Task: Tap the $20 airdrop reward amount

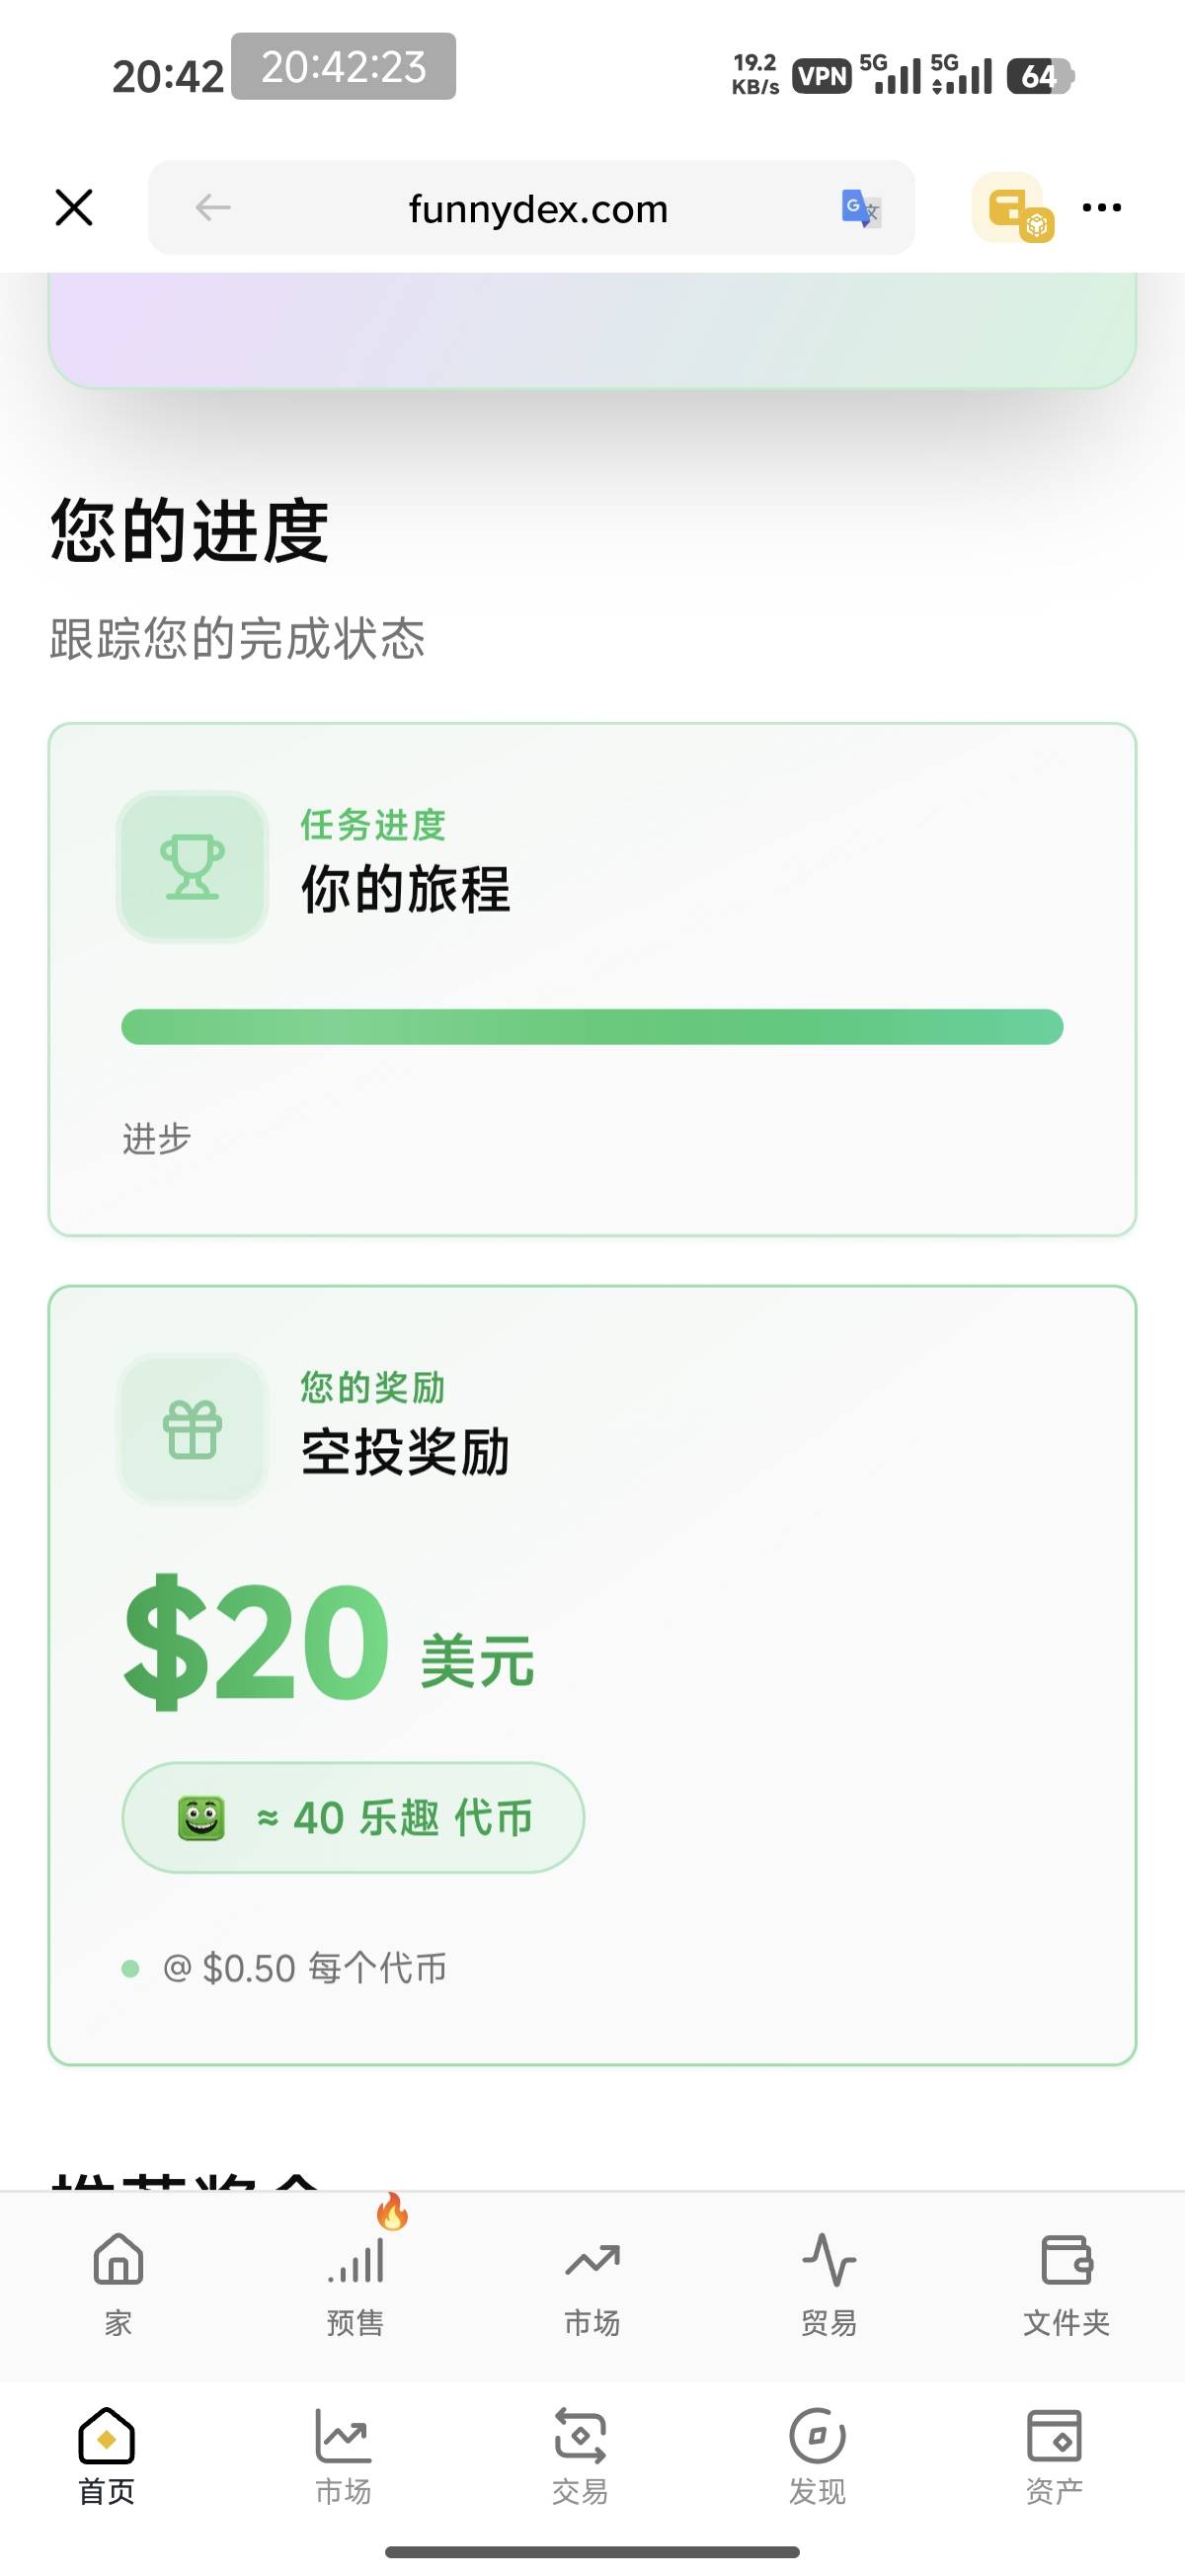Action: click(x=257, y=1642)
